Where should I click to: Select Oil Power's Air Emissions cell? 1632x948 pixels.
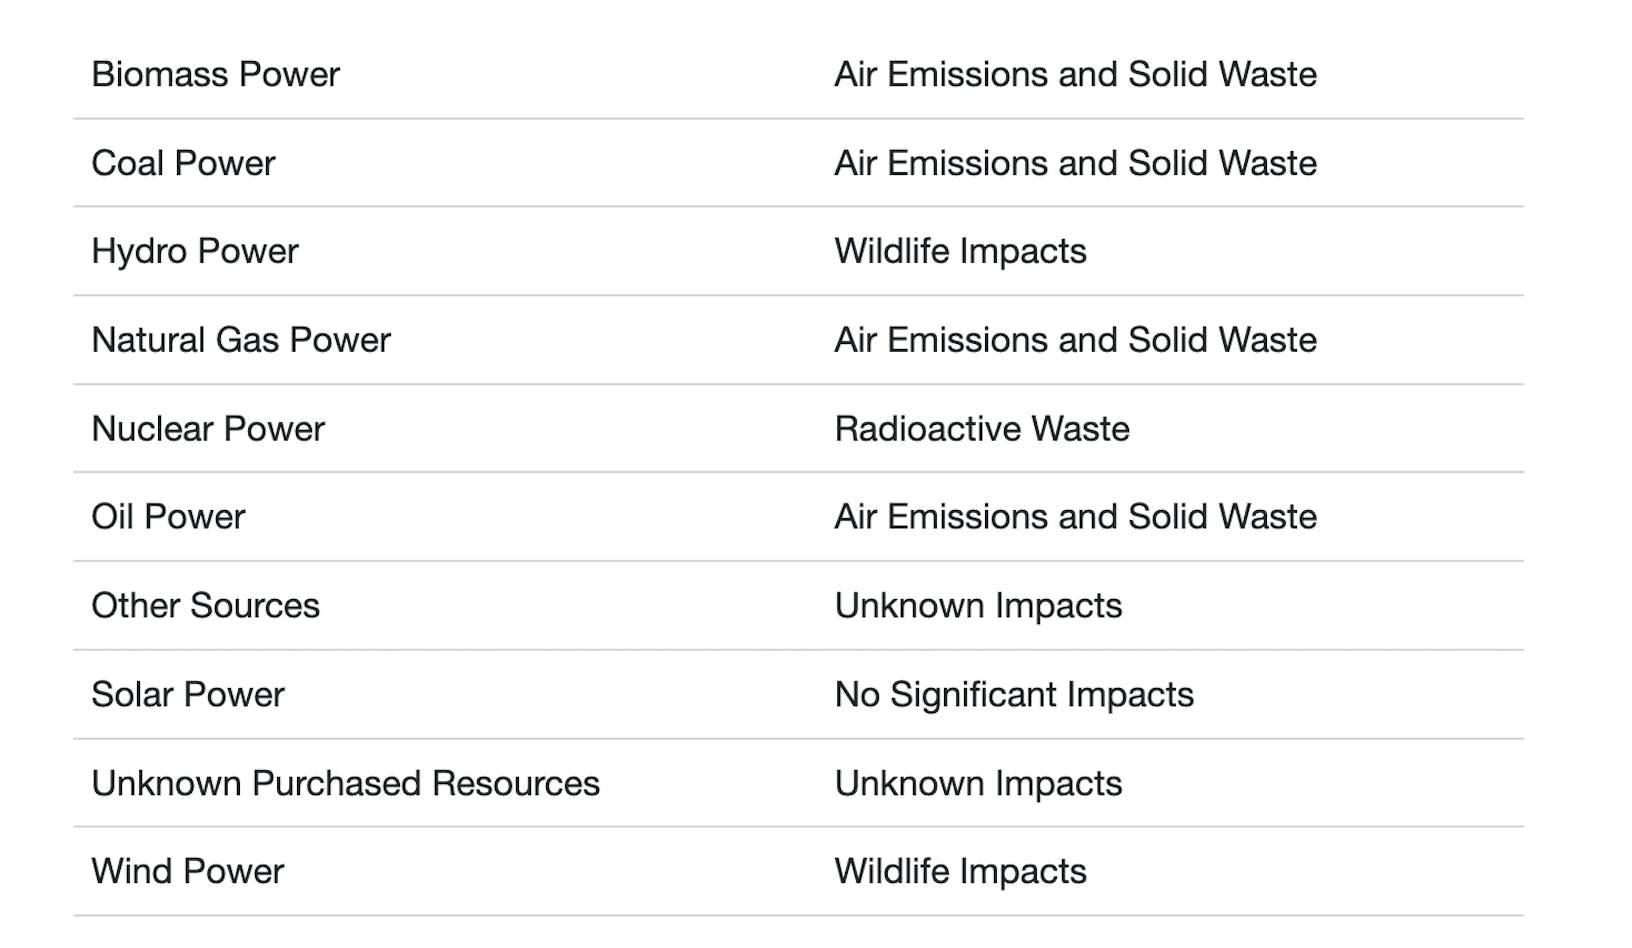[x=1075, y=517]
